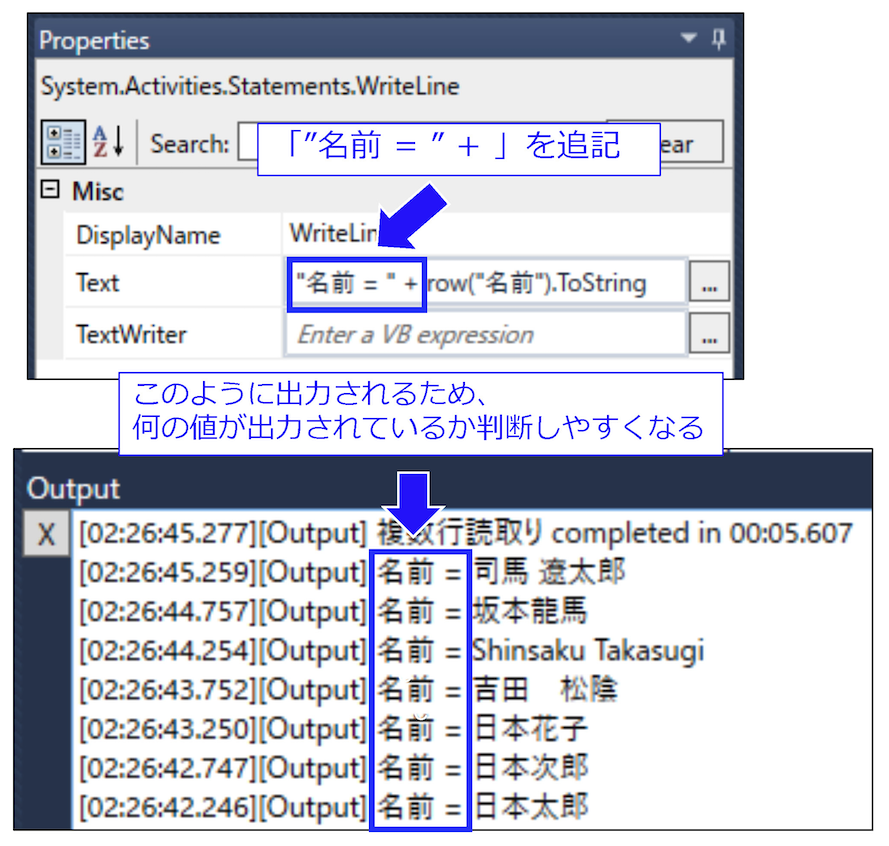Open the expression editor for TextWriter property
Image resolution: width=889 pixels, height=846 pixels.
709,333
